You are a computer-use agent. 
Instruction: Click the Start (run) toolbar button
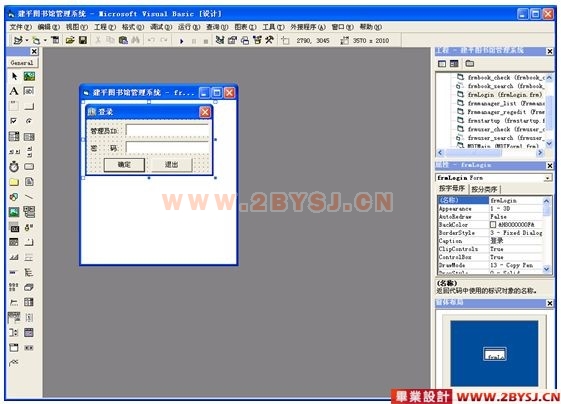point(181,41)
